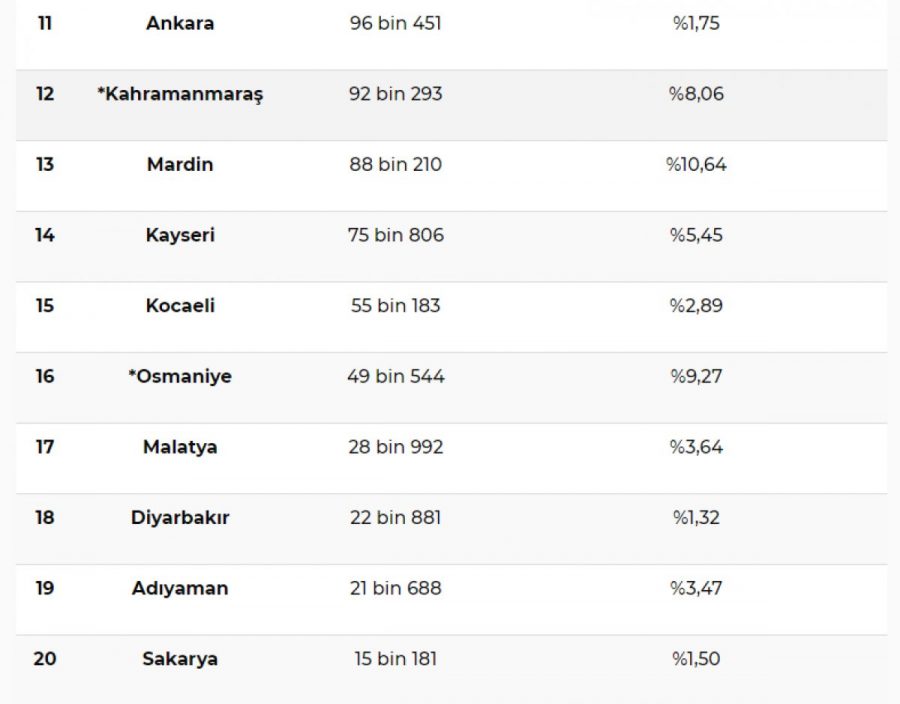
Task: Select the *Osmaniye city label
Action: coord(180,377)
